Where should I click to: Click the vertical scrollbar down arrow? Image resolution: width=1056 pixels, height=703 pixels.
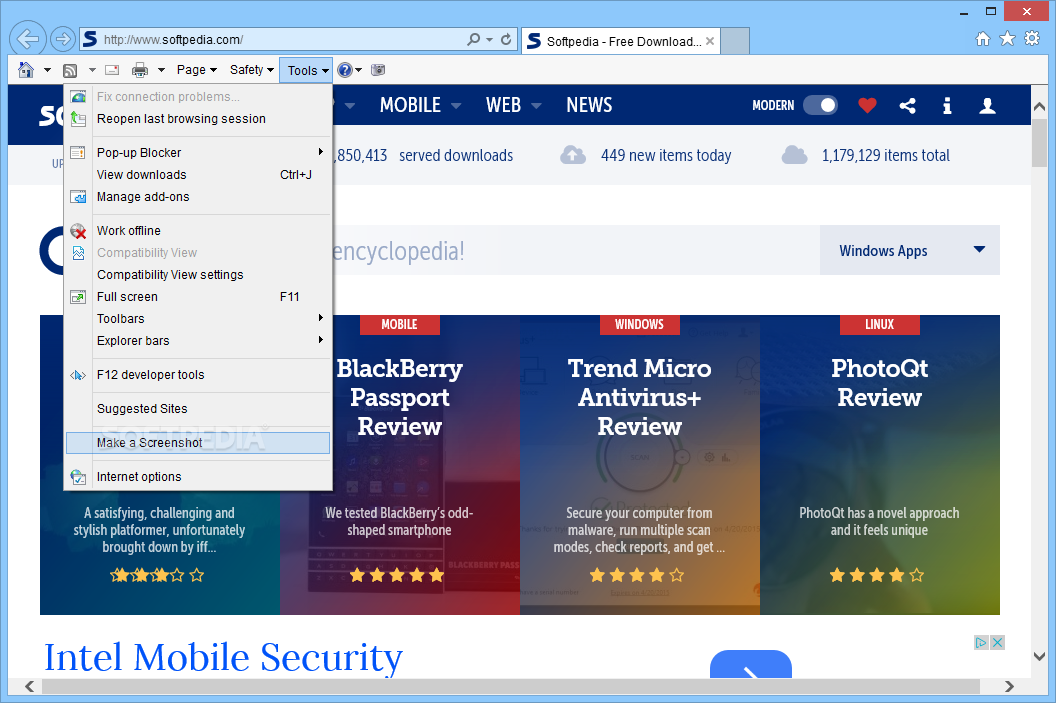[1039, 656]
